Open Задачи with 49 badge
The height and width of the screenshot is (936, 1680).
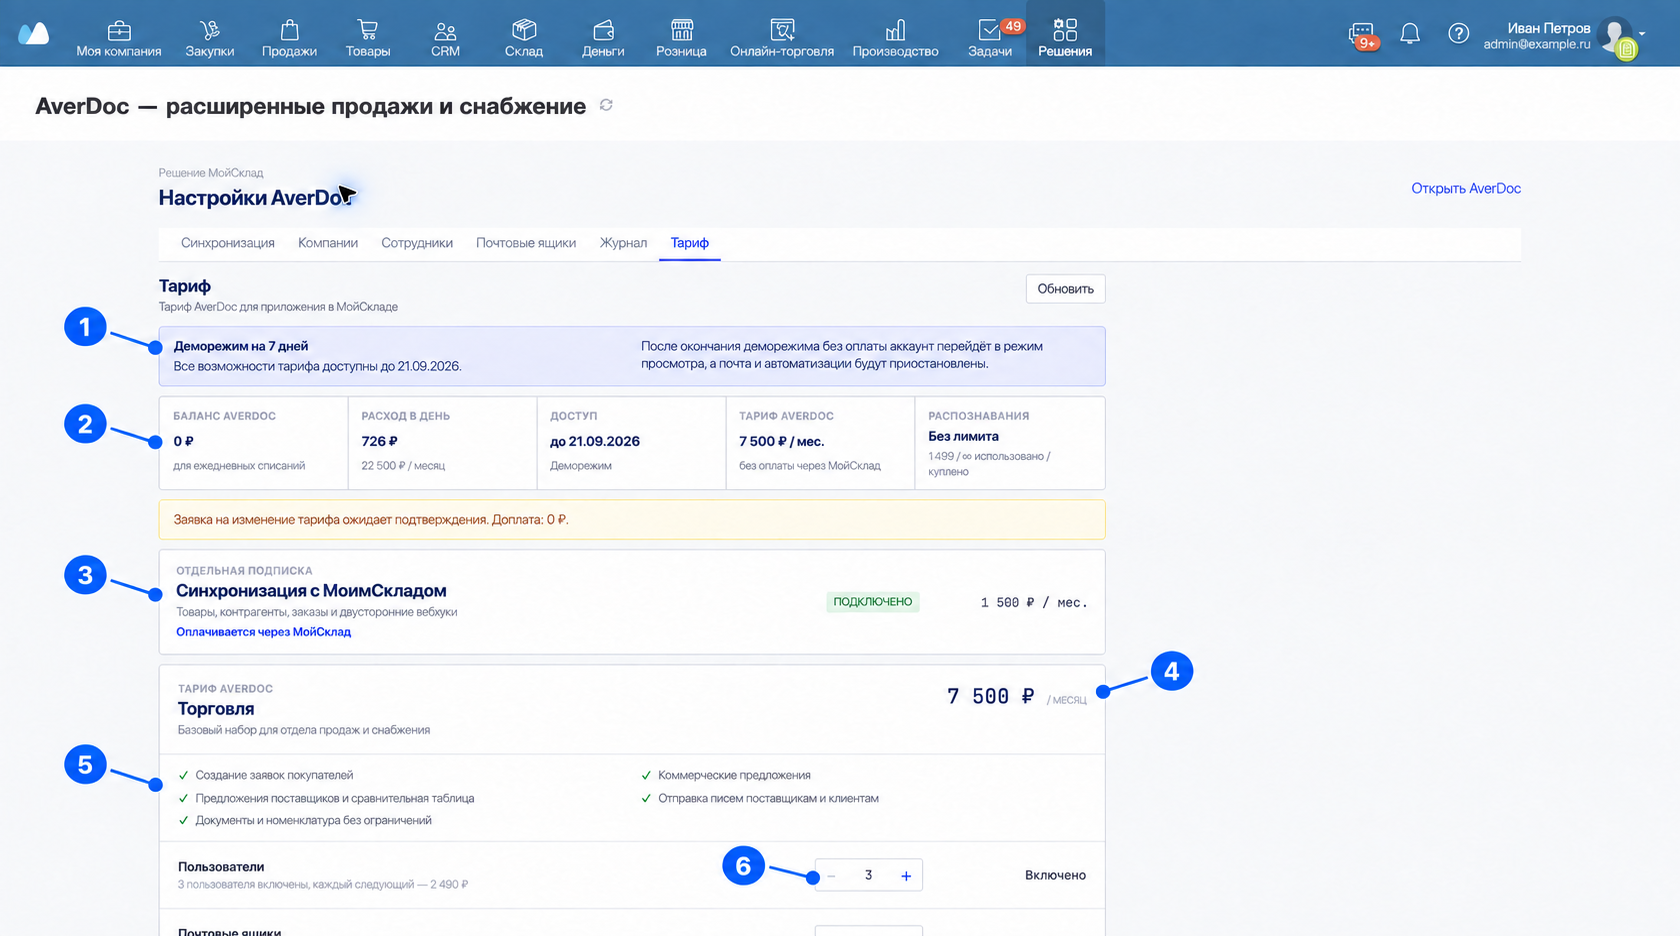pyautogui.click(x=990, y=38)
